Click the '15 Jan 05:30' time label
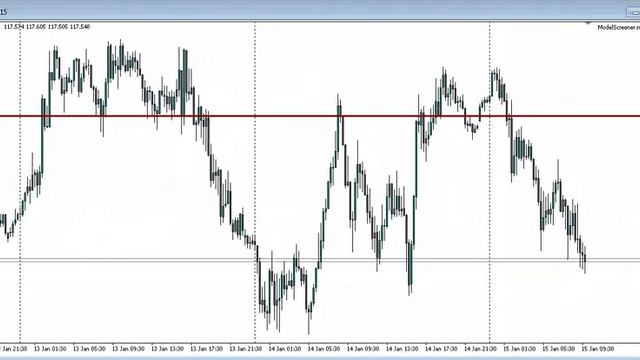 (558, 349)
